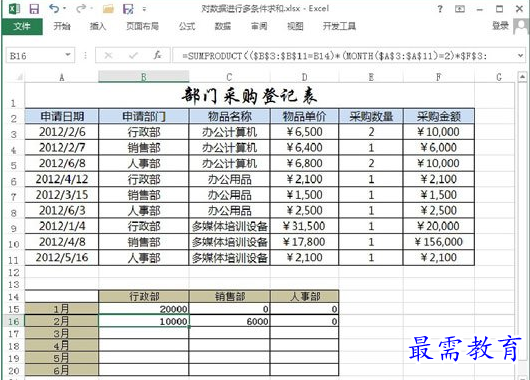Select header cell 申请部门
The width and height of the screenshot is (530, 380).
tap(144, 116)
